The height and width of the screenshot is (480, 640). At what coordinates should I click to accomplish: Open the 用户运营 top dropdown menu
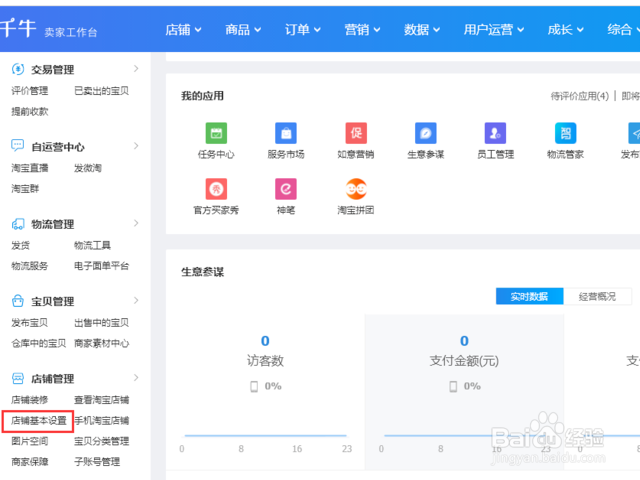click(493, 29)
